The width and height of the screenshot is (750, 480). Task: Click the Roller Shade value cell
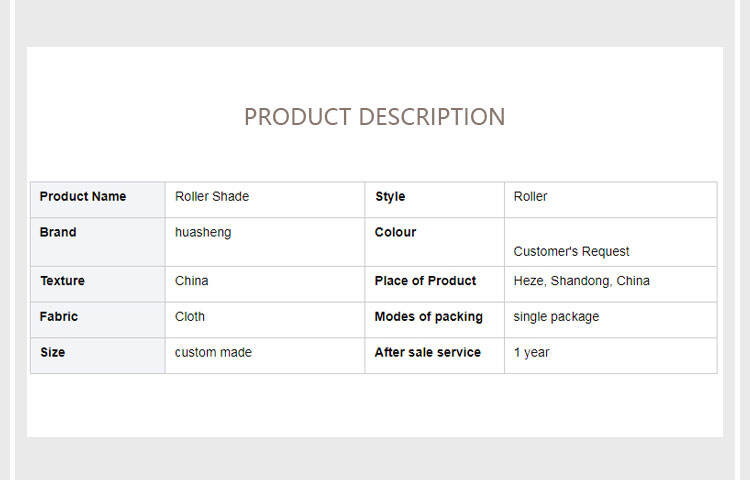pos(212,197)
